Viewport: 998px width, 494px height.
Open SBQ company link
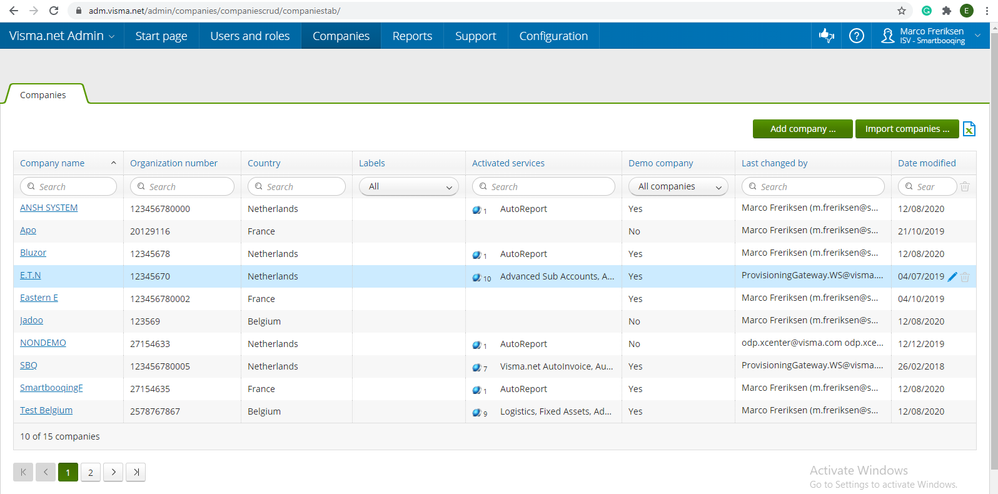(29, 365)
